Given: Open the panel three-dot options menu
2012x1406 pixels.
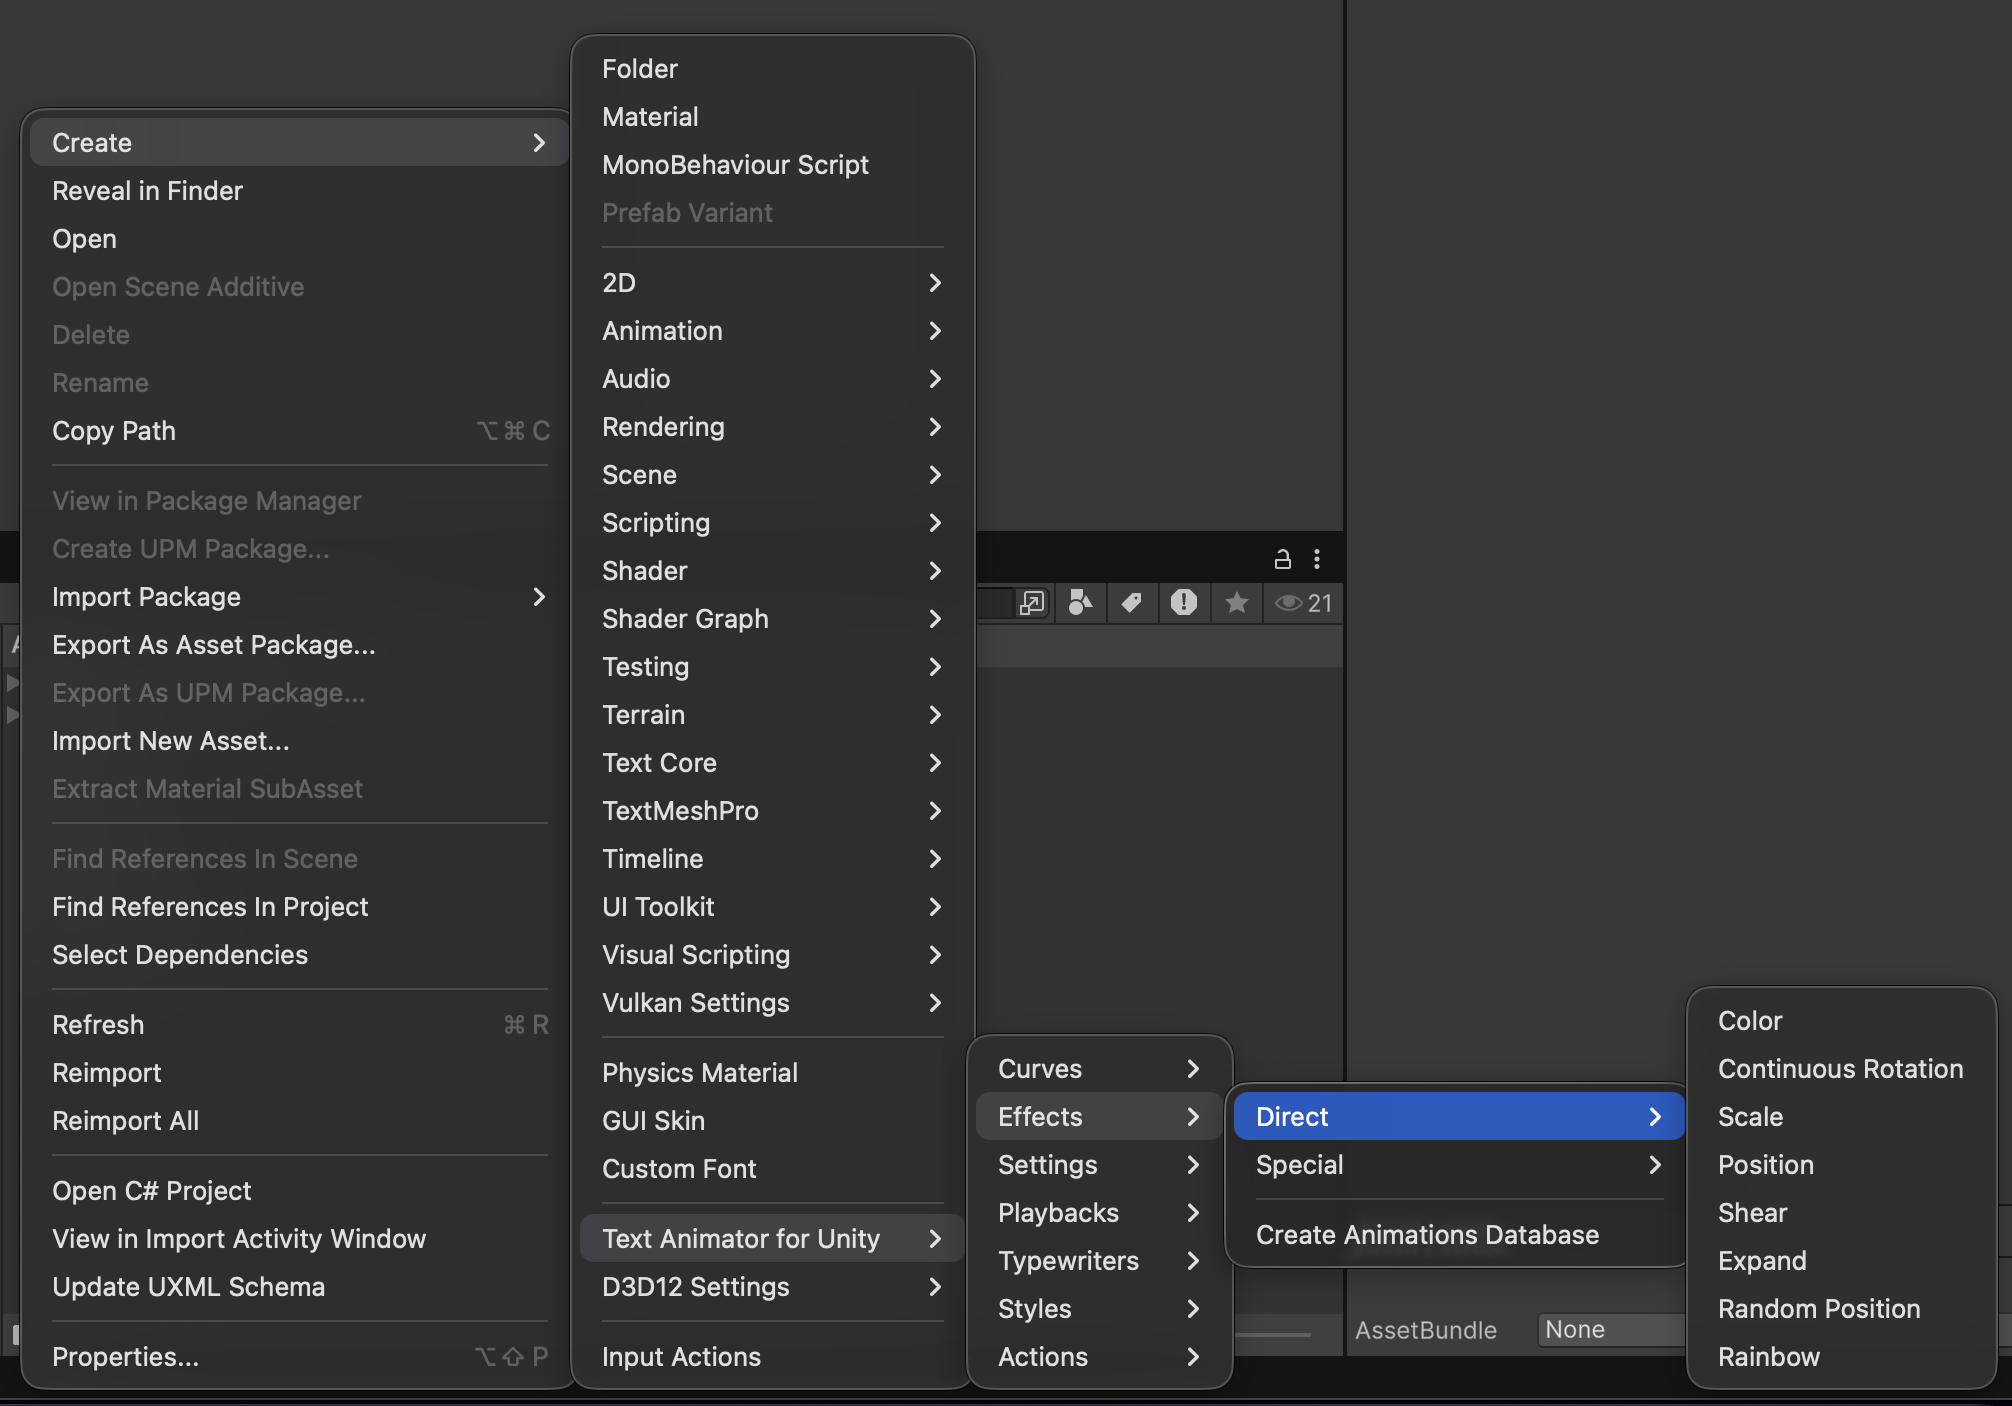Looking at the screenshot, I should tap(1317, 559).
